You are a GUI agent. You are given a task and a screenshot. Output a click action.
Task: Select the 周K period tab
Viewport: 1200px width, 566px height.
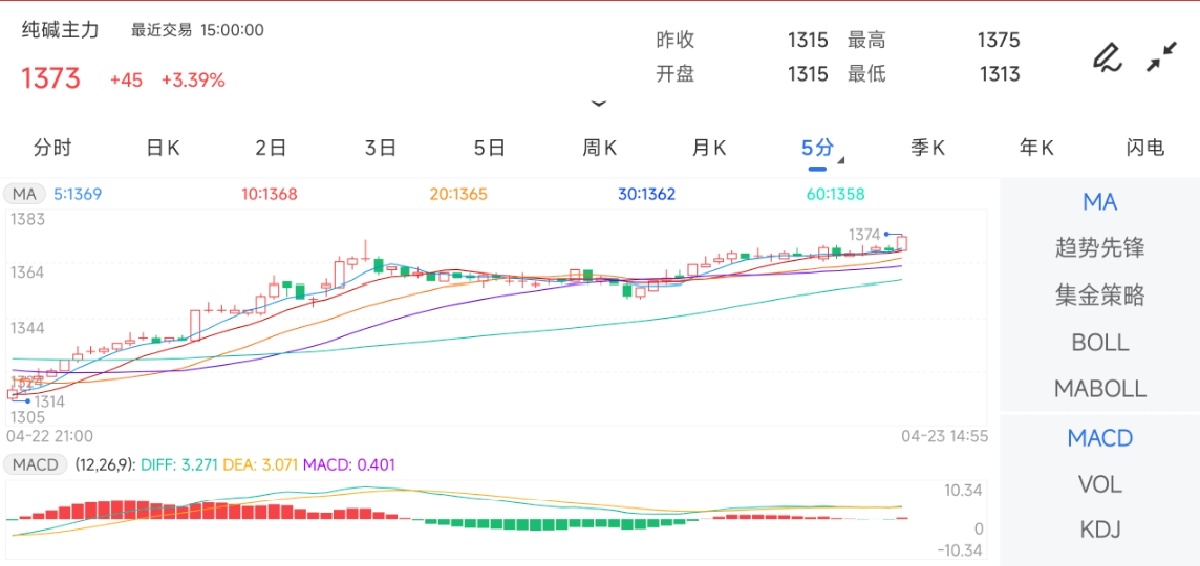pyautogui.click(x=599, y=148)
